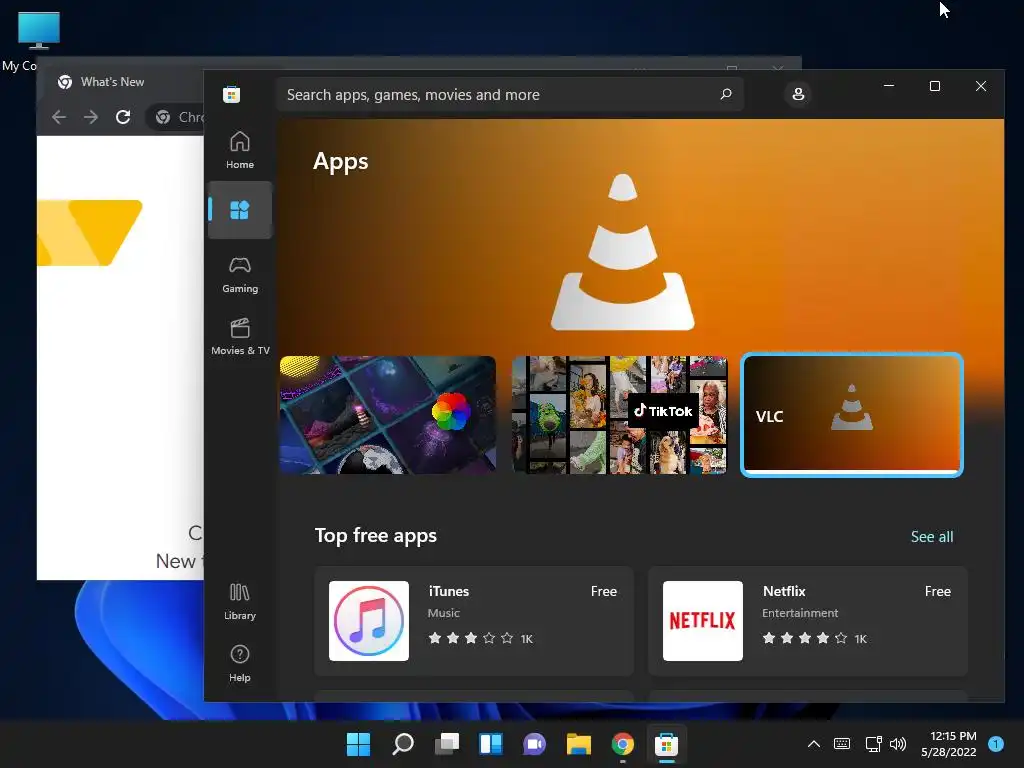Screen dimensions: 1024x768
Task: Minimize the Microsoft Store window
Action: [889, 86]
